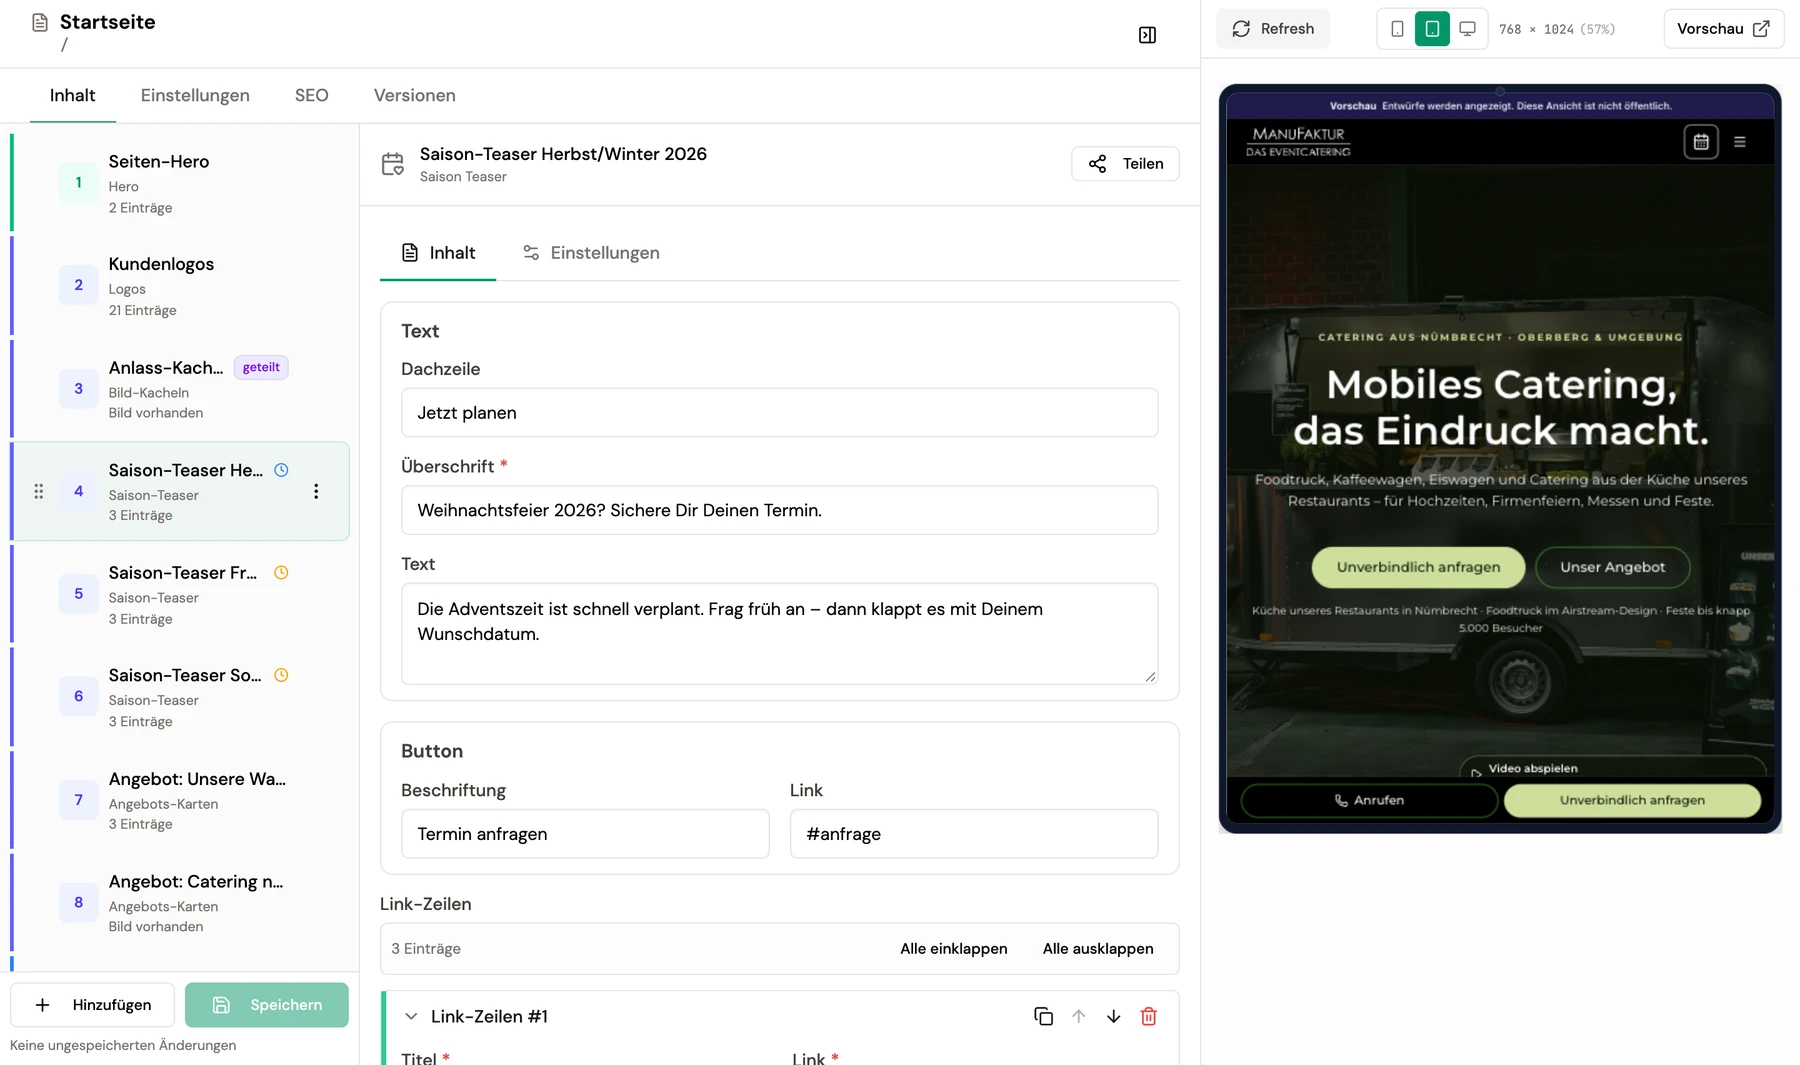Select the Anlass-Kach... shared block
1800x1065 pixels.
(180, 389)
